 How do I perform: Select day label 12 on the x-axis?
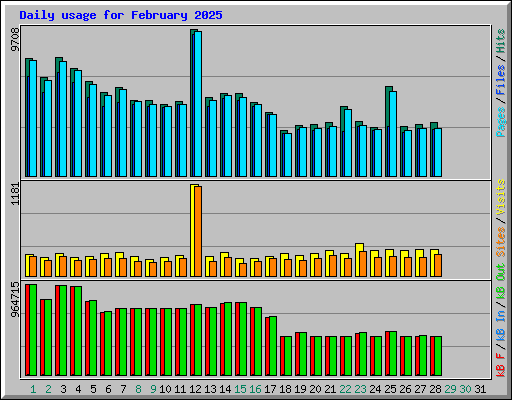(195, 389)
